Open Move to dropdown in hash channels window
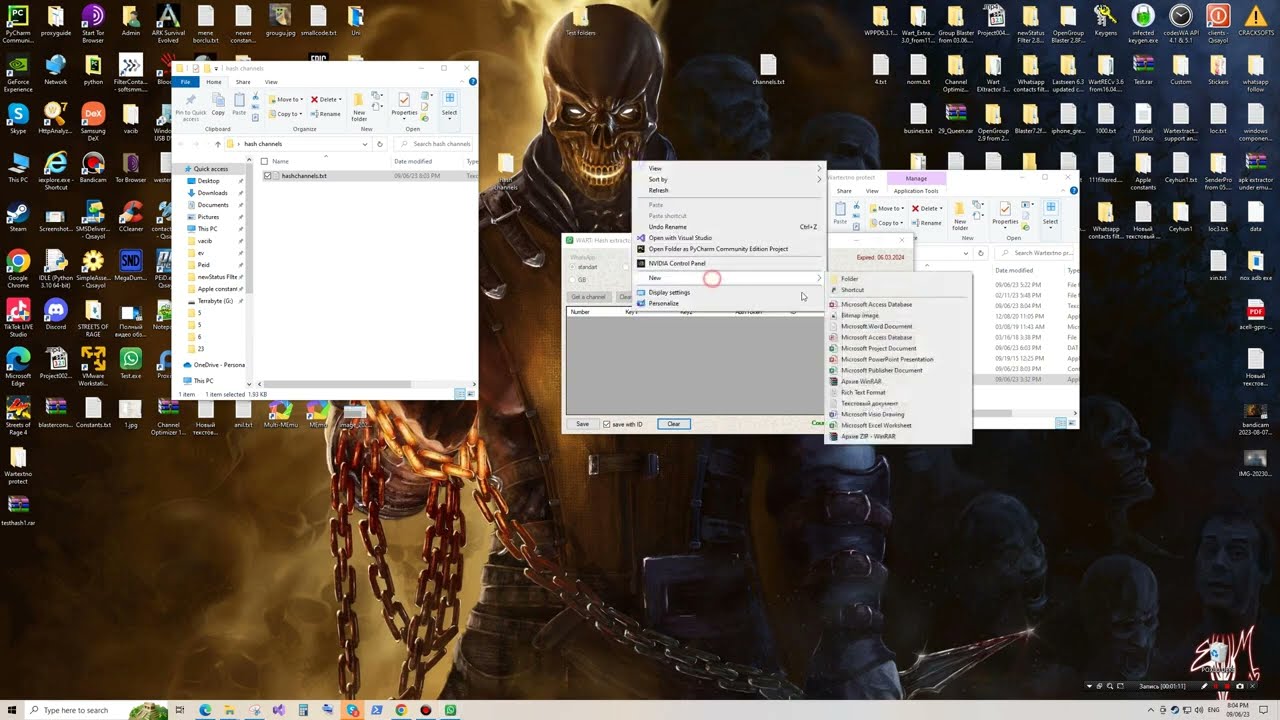This screenshot has width=1280, height=720. 285,99
